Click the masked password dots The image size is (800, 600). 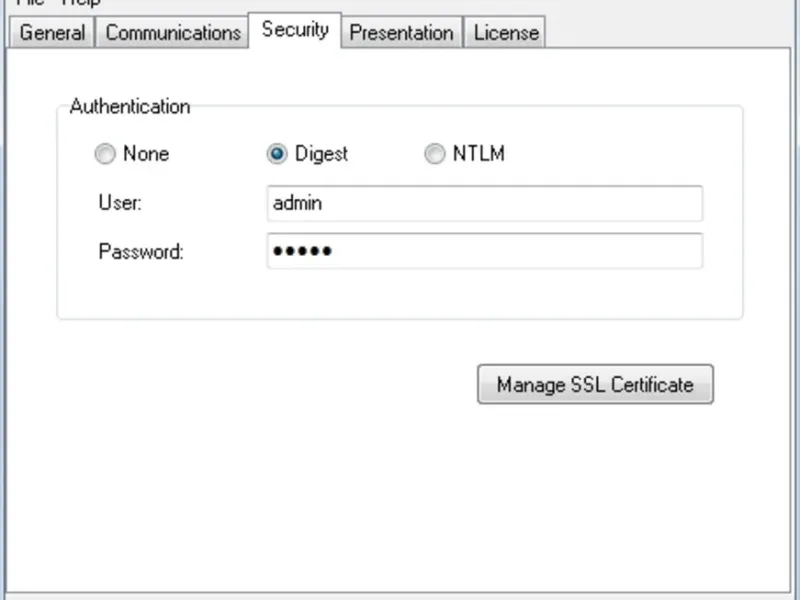tap(302, 251)
